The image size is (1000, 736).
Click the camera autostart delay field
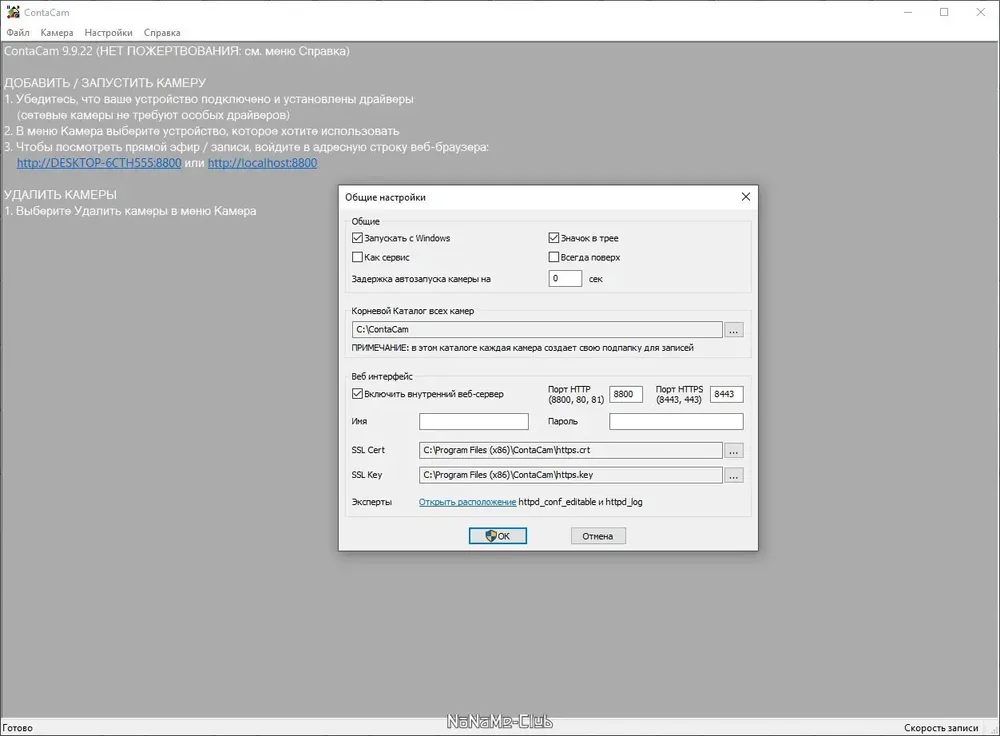coord(565,279)
